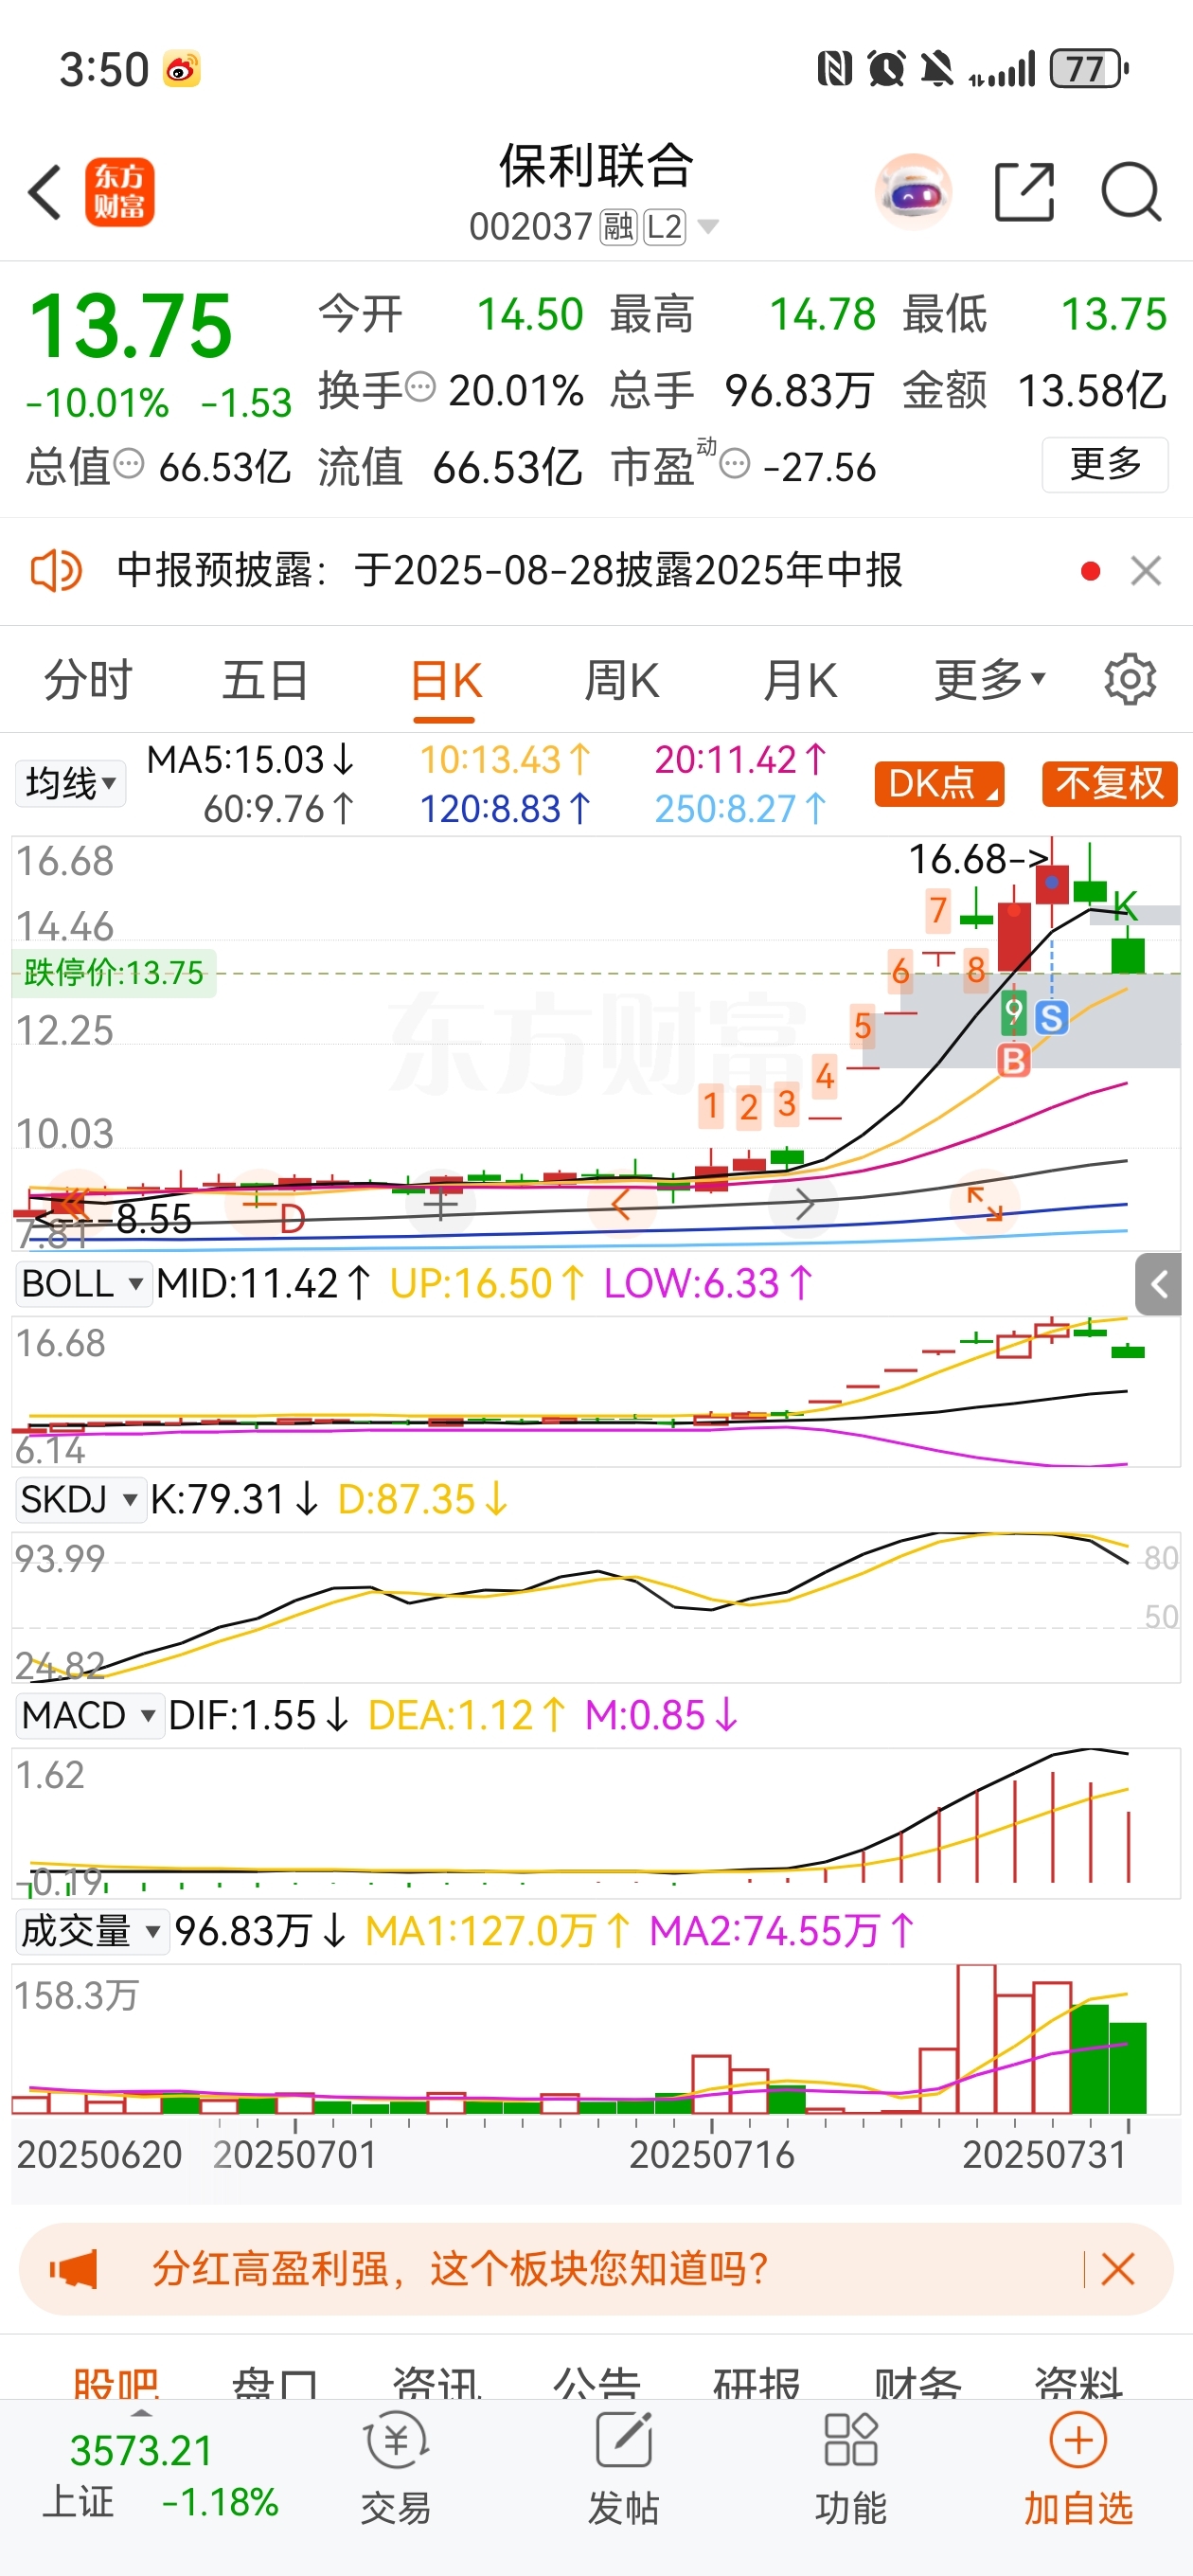This screenshot has height=2576, width=1193.
Task: Tap the MA5:15.03 value
Action: [x=250, y=760]
